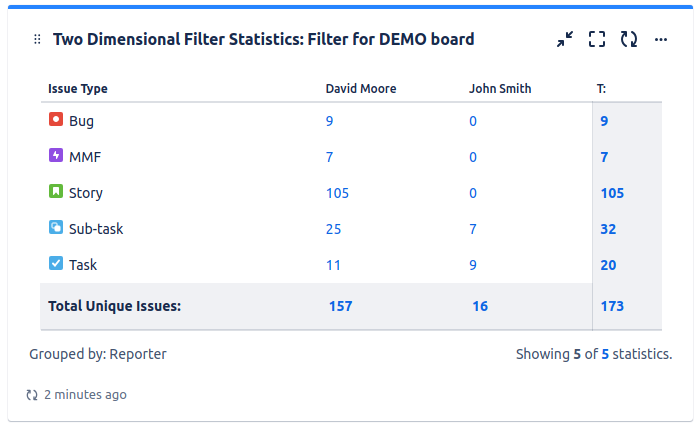Click the 'John Smith' column header
The image size is (699, 426).
coord(500,89)
